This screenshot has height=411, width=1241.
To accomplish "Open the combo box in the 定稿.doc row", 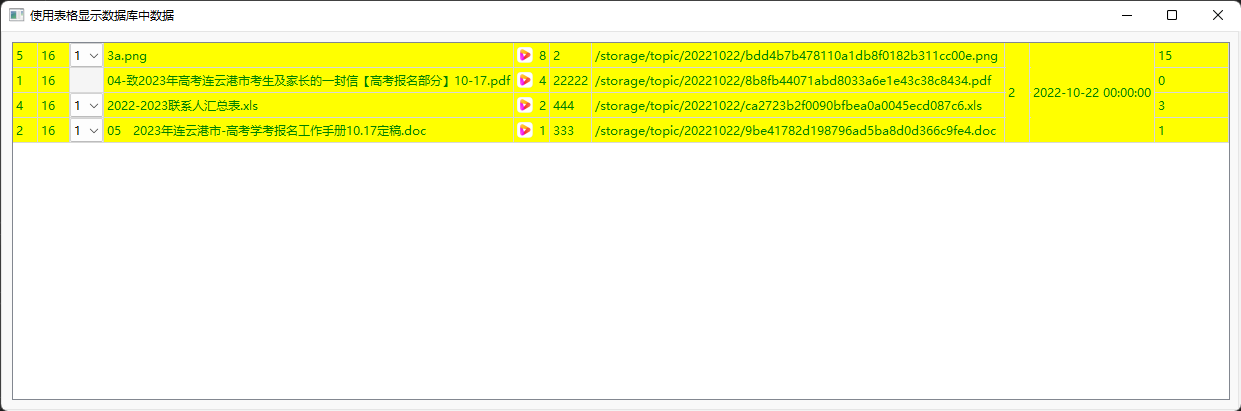I will (x=86, y=130).
